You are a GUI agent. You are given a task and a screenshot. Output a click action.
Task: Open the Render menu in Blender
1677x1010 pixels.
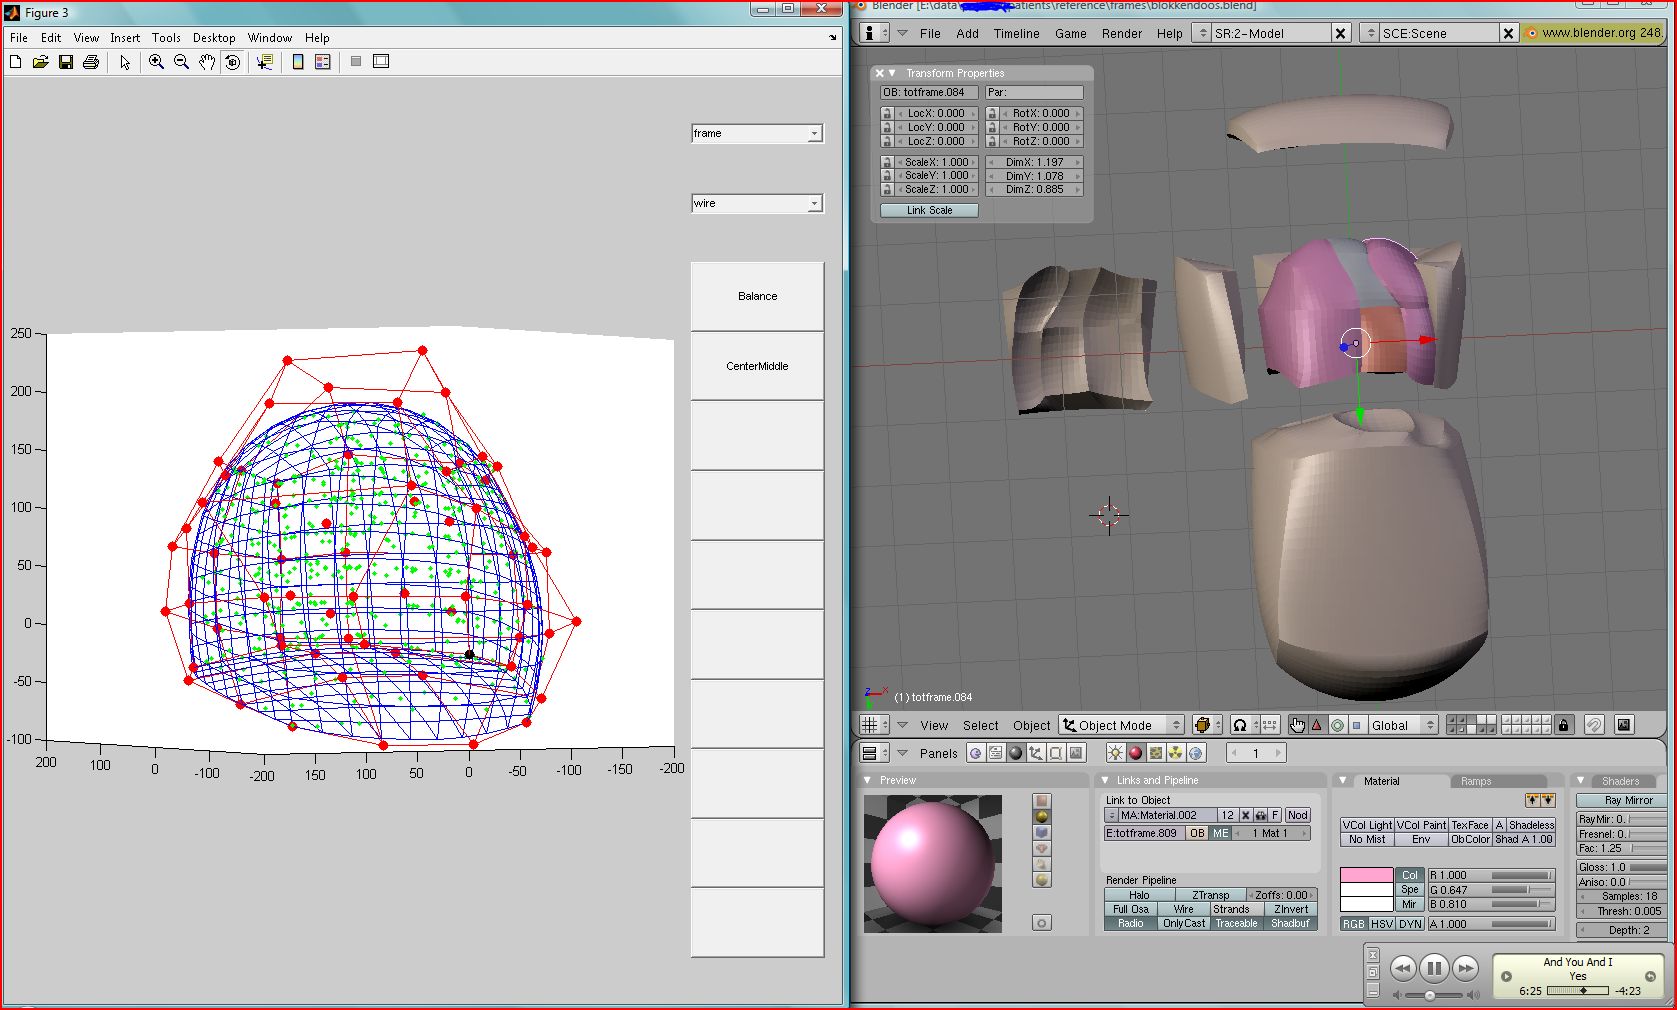click(x=1121, y=33)
